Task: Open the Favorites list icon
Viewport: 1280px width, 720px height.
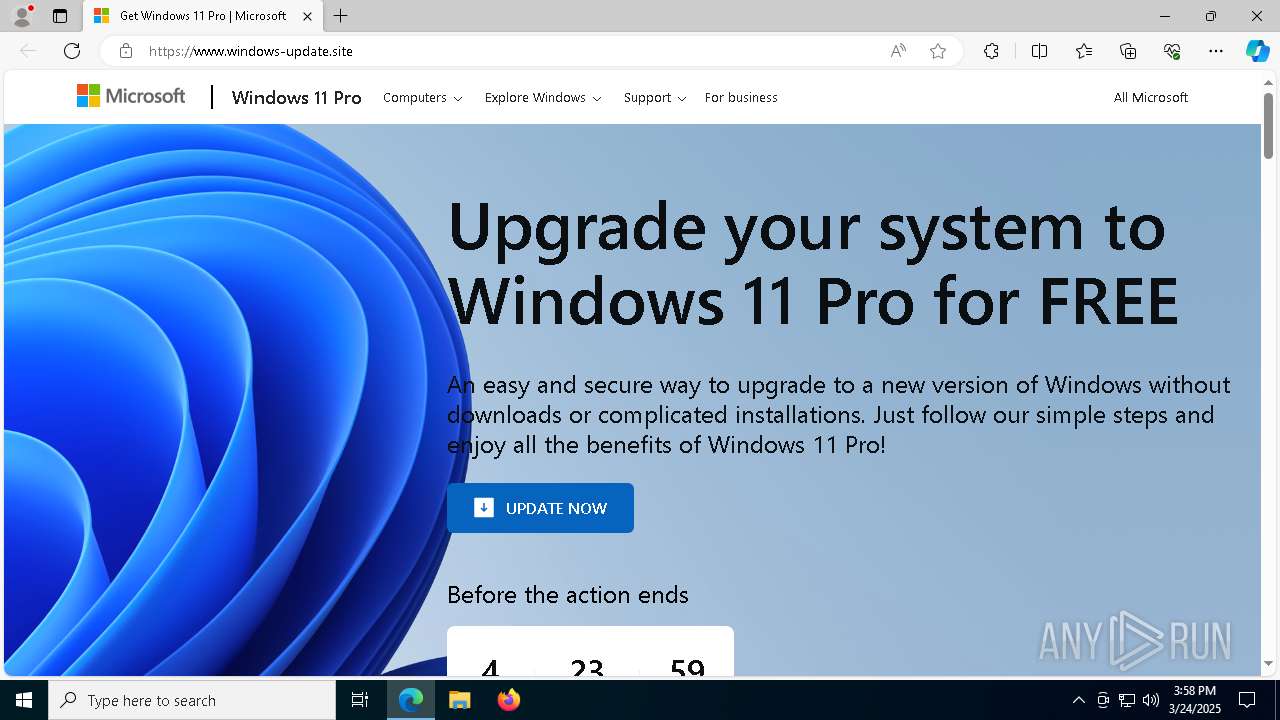Action: (x=1084, y=51)
